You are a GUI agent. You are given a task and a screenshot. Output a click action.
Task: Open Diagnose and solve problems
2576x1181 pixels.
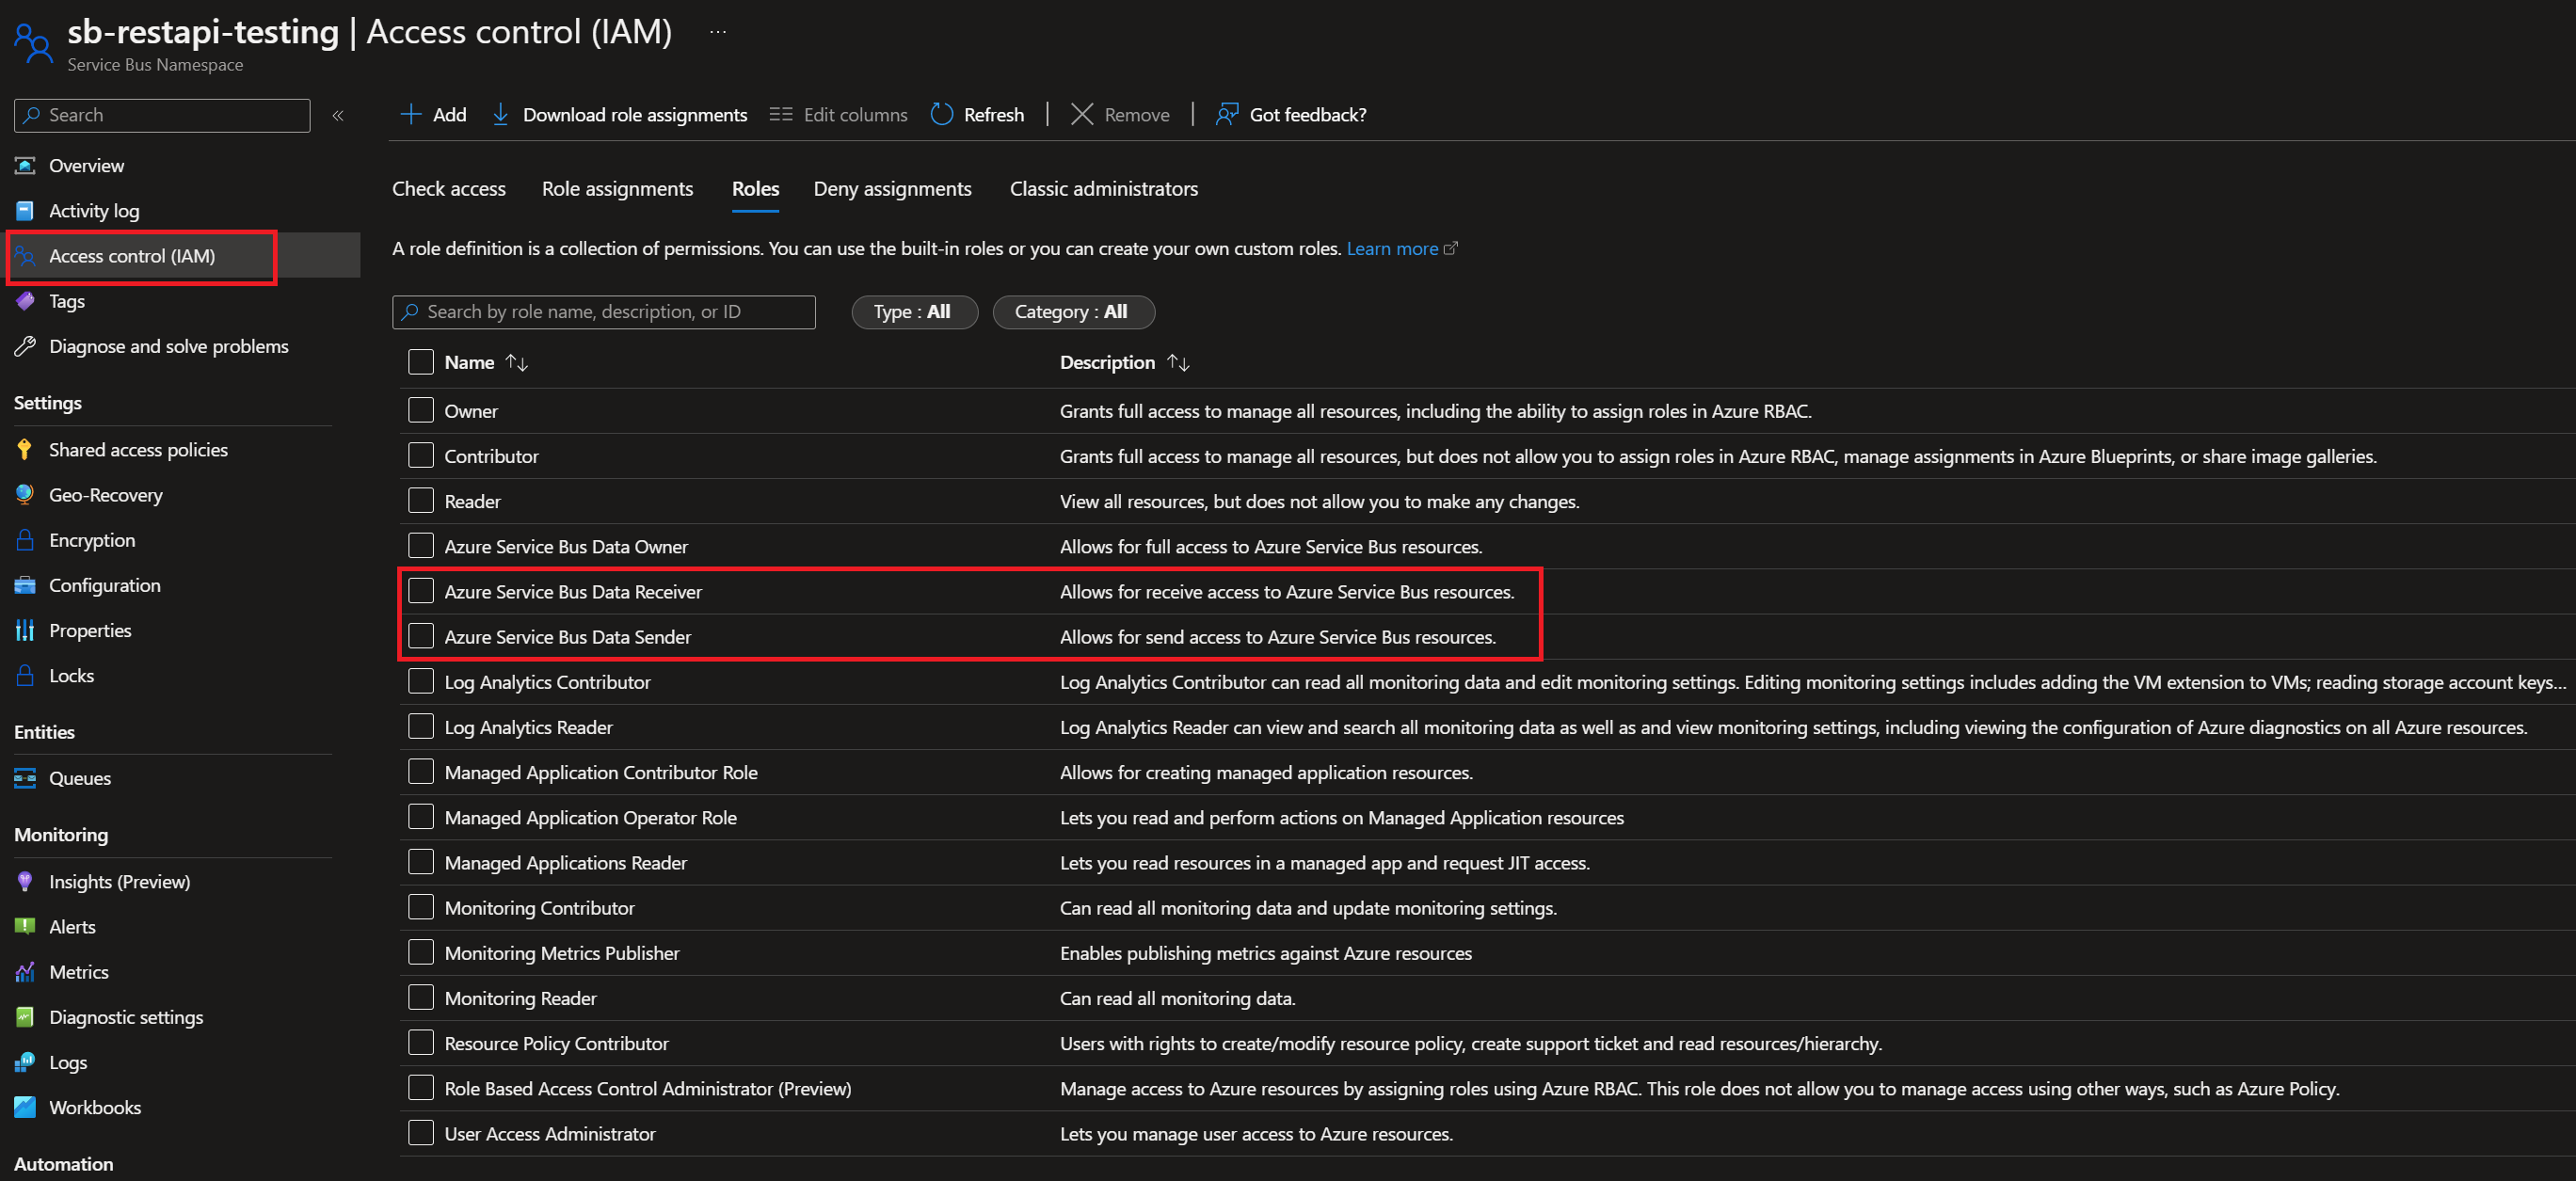(168, 346)
